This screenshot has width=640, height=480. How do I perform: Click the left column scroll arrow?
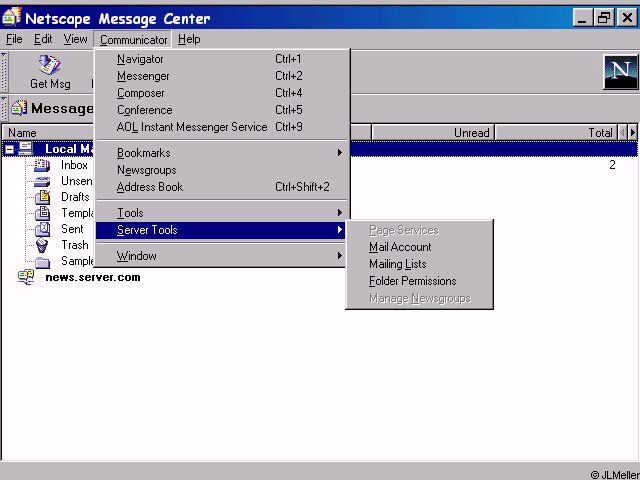622,132
